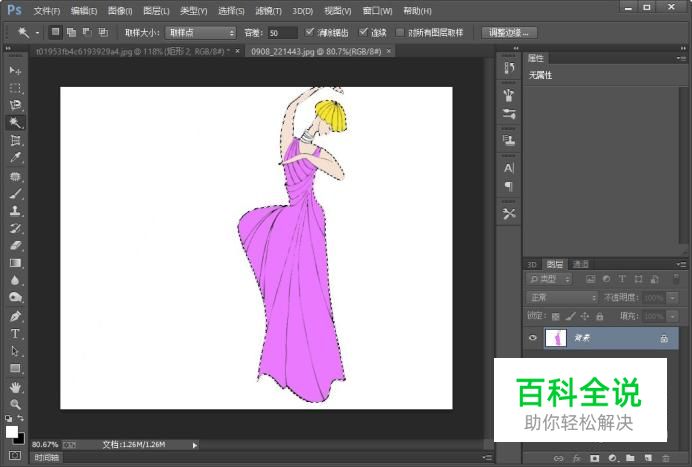Select the Zoom tool in toolbox
This screenshot has height=467, width=692.
pos(15,404)
